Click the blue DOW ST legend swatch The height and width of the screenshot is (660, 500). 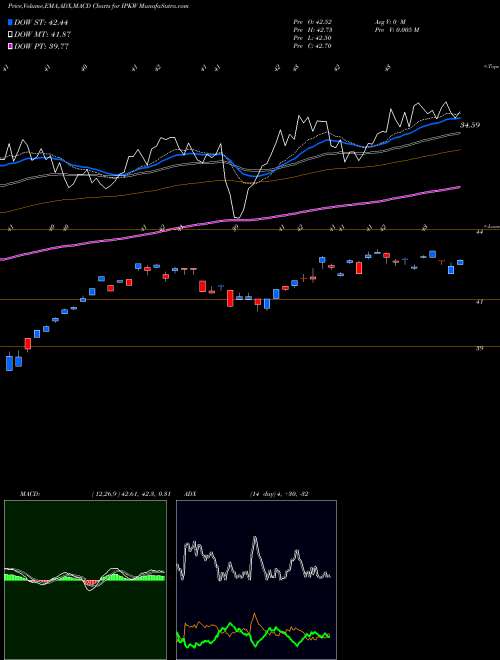(11, 22)
